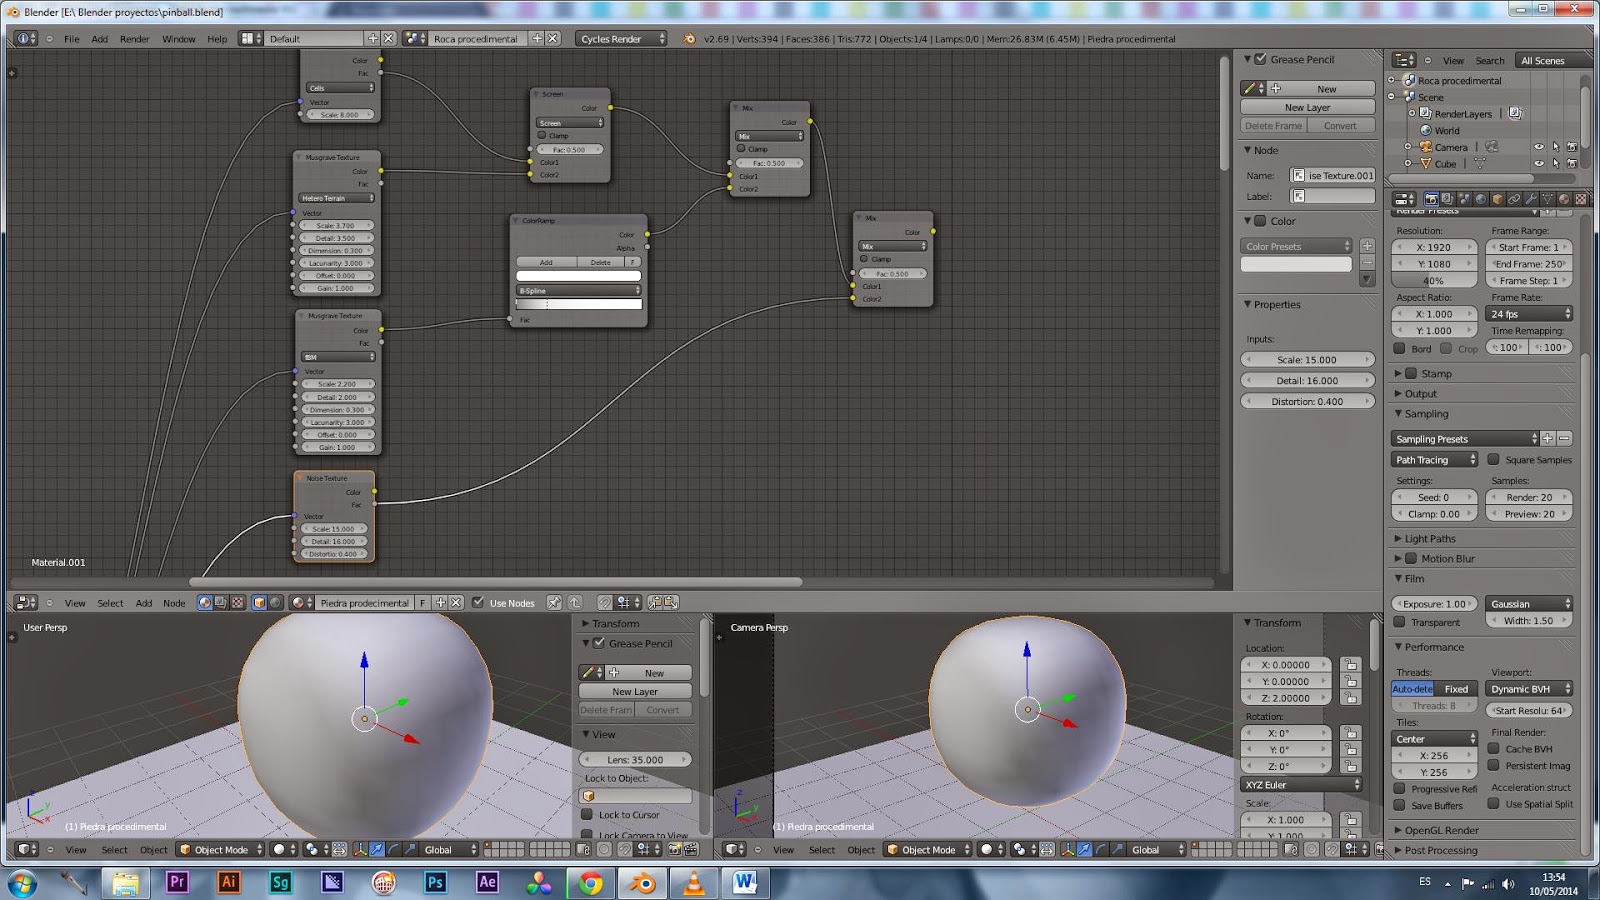This screenshot has height=900, width=1600.
Task: Click the snap magnet icon in node editor header
Action: (603, 603)
